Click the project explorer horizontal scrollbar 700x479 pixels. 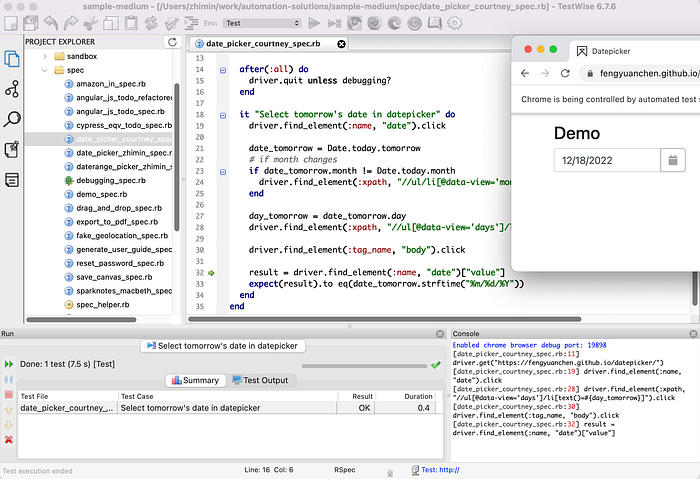[81, 320]
